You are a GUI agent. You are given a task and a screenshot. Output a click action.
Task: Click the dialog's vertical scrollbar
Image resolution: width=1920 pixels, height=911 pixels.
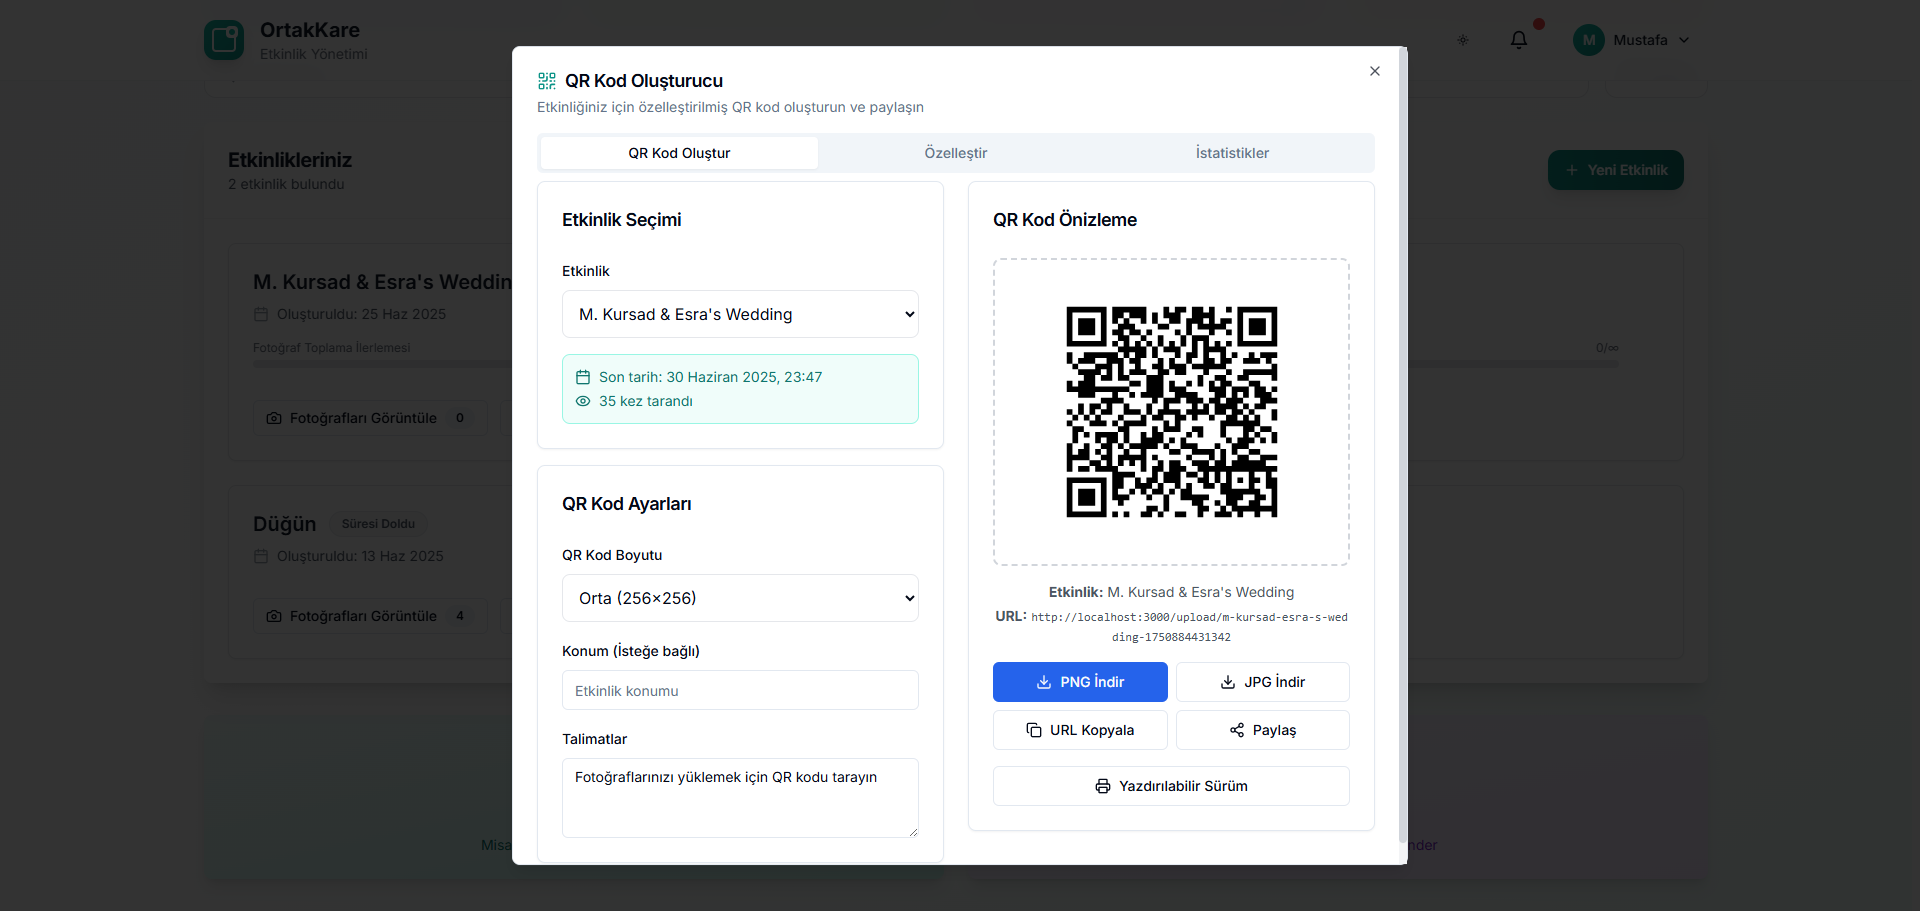pyautogui.click(x=1403, y=445)
